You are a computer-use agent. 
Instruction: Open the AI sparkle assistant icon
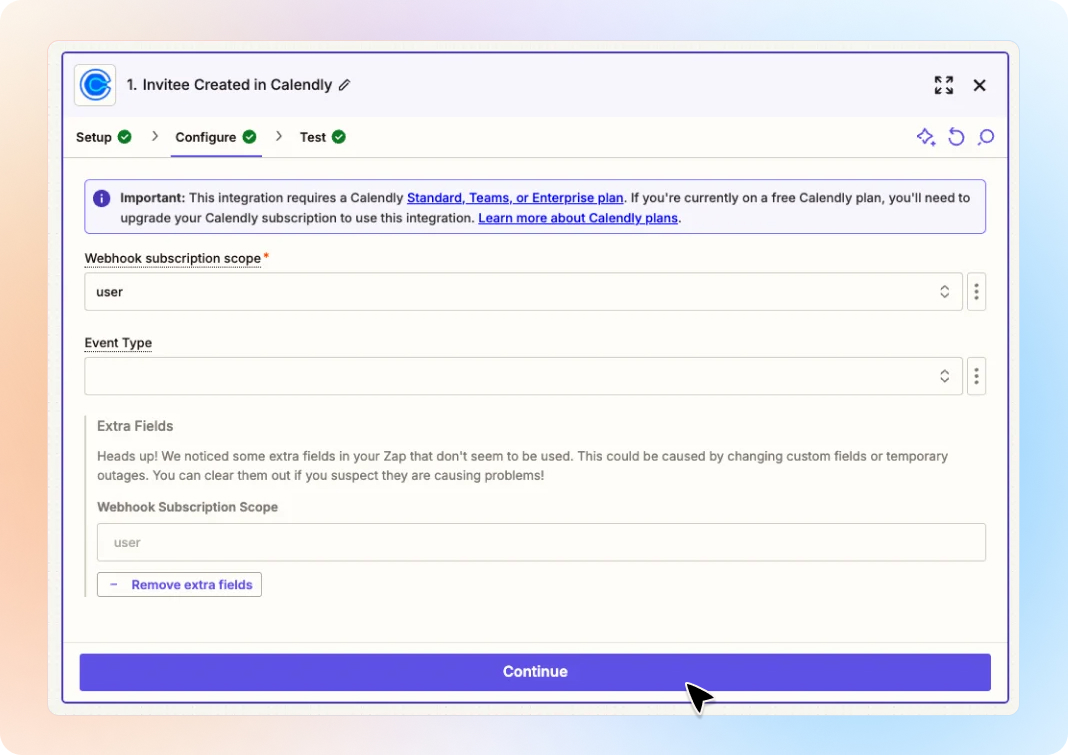pyautogui.click(x=926, y=137)
